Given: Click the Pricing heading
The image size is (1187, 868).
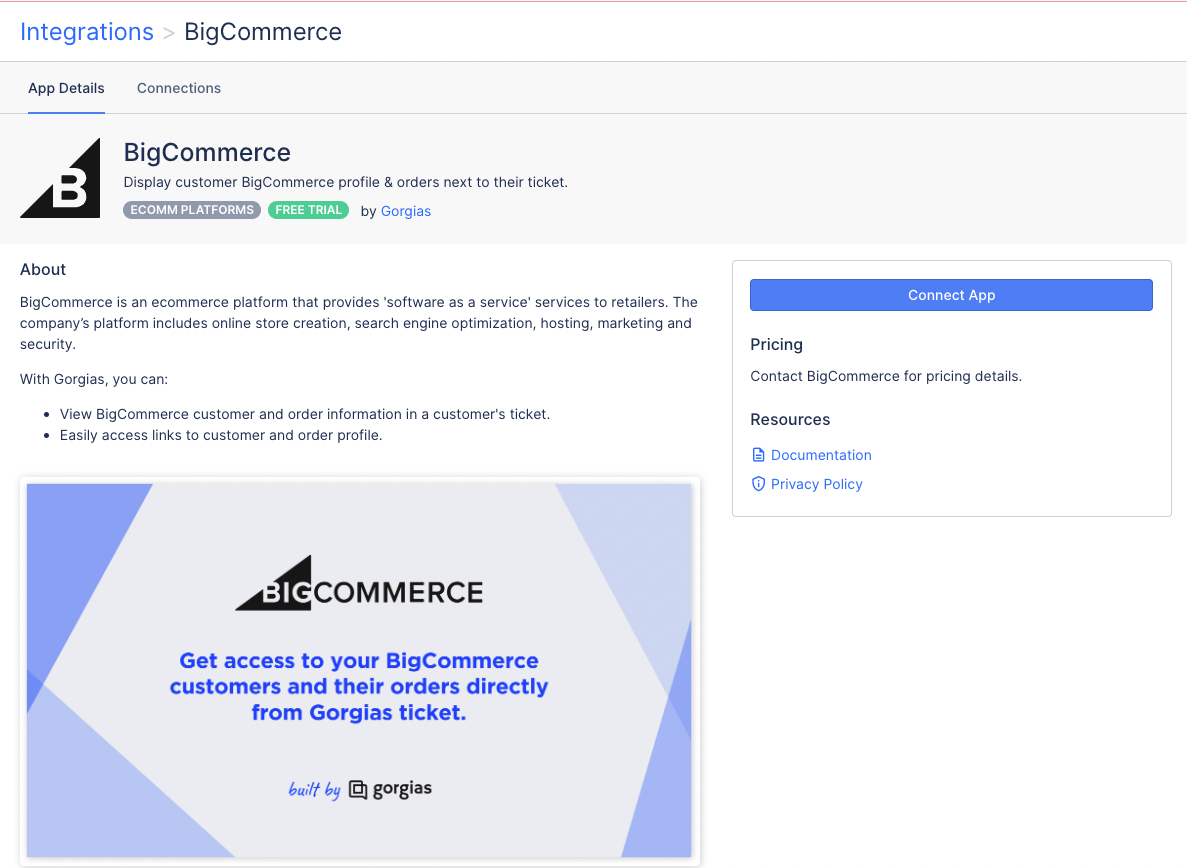Looking at the screenshot, I should pyautogui.click(x=776, y=344).
